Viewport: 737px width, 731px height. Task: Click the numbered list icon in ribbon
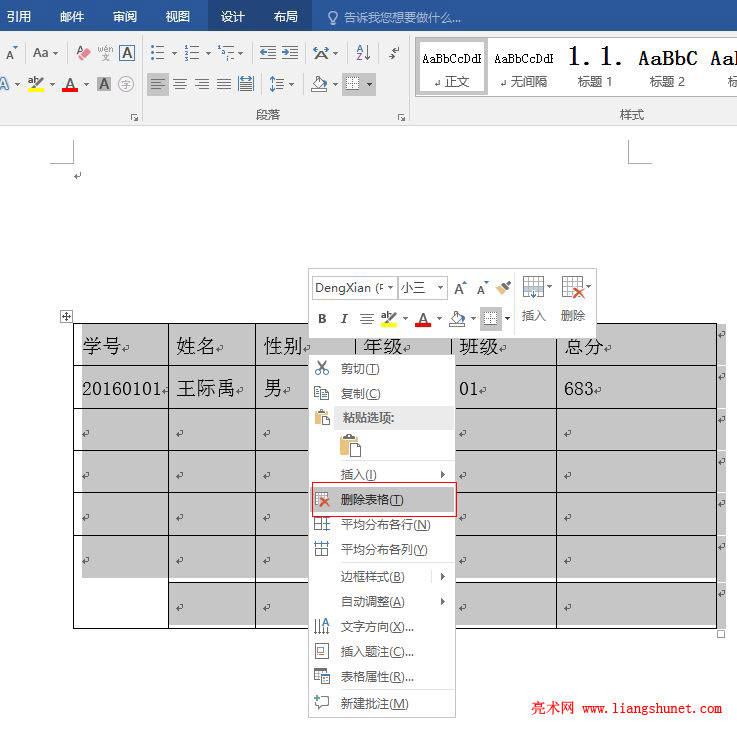coord(191,53)
